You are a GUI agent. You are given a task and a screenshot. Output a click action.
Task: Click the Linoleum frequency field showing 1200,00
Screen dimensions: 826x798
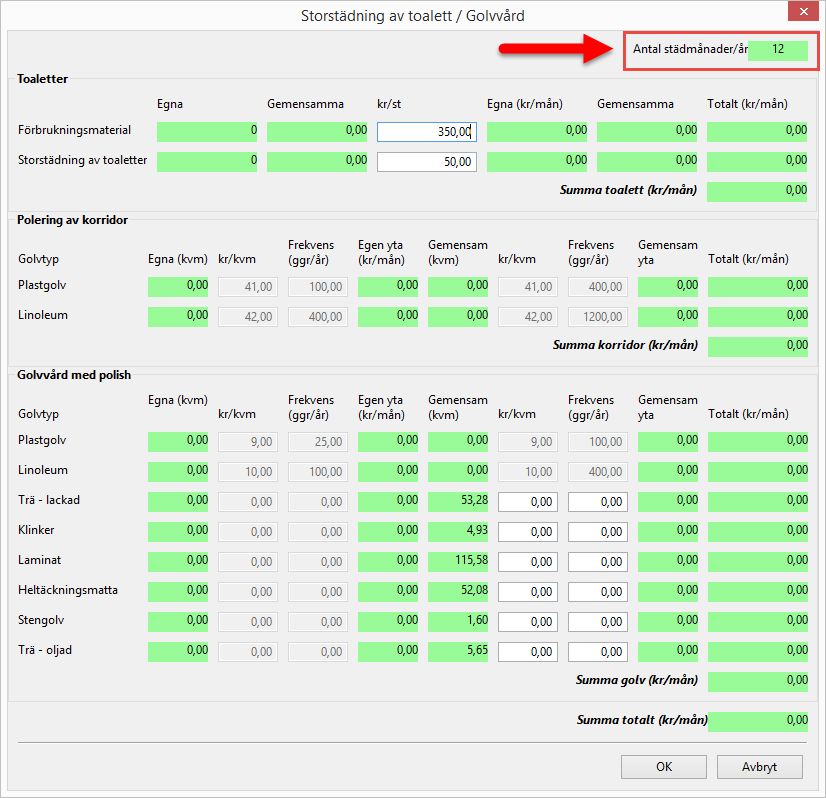click(598, 316)
